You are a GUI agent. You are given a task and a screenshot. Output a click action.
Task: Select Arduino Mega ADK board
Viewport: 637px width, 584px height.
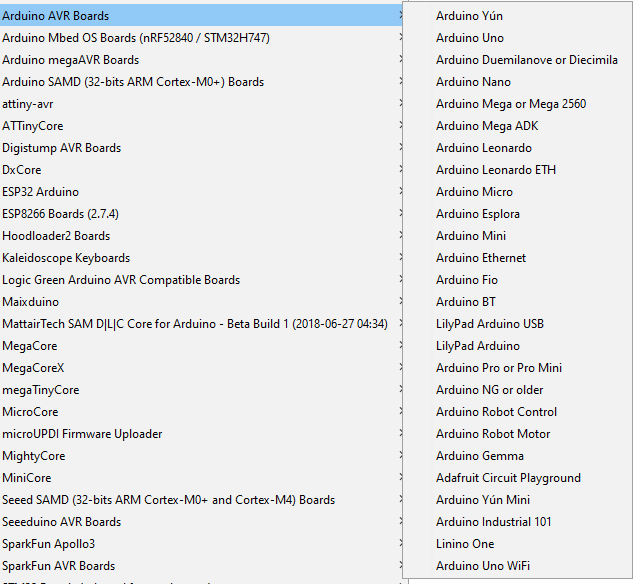pos(518,125)
